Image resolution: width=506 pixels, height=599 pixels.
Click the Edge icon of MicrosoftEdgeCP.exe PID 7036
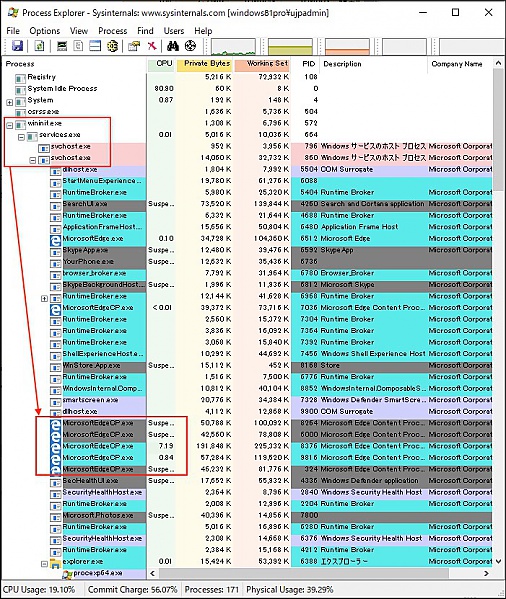56,309
